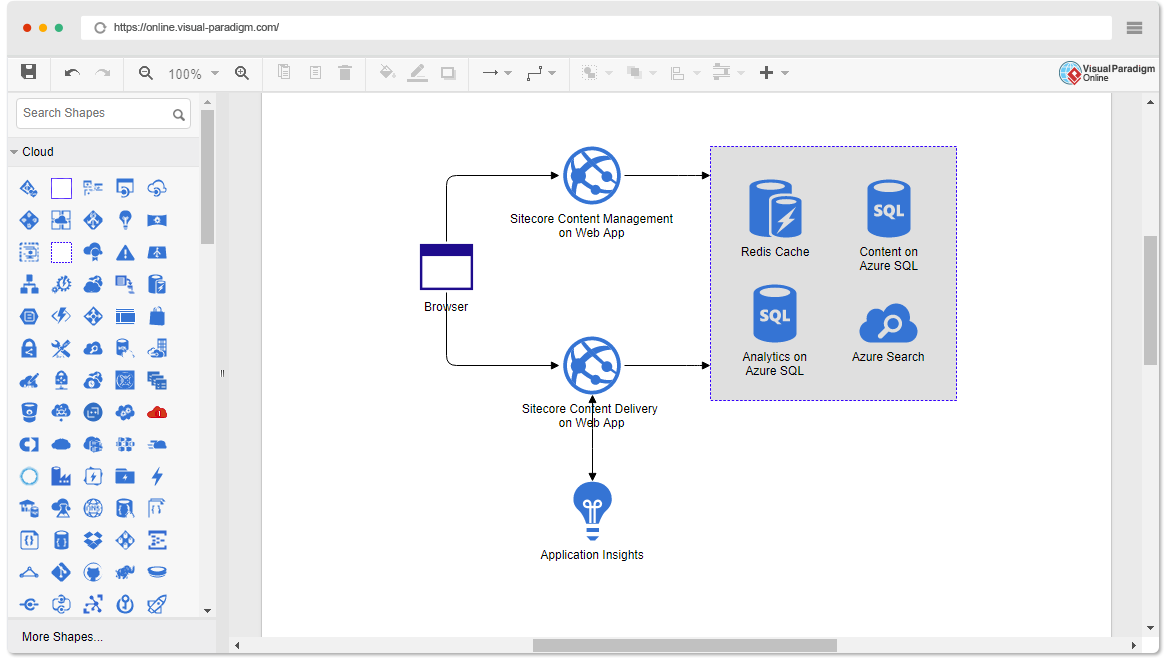Click the sidebar collapse splitter handle
The height and width of the screenshot is (665, 1170).
pyautogui.click(x=222, y=373)
